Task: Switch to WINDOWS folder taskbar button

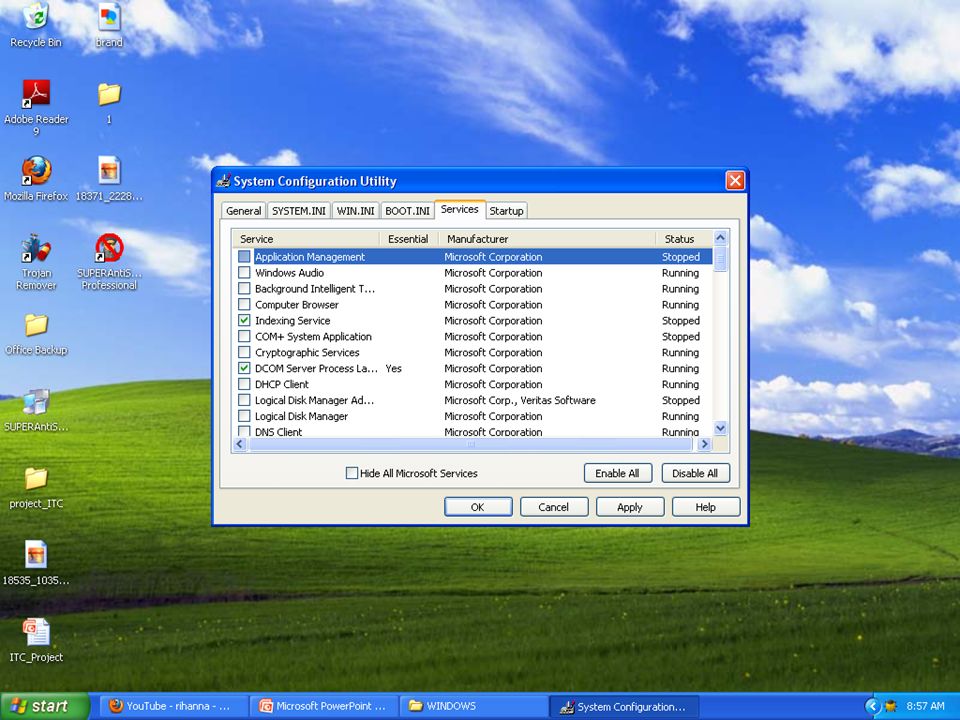Action: pos(474,707)
